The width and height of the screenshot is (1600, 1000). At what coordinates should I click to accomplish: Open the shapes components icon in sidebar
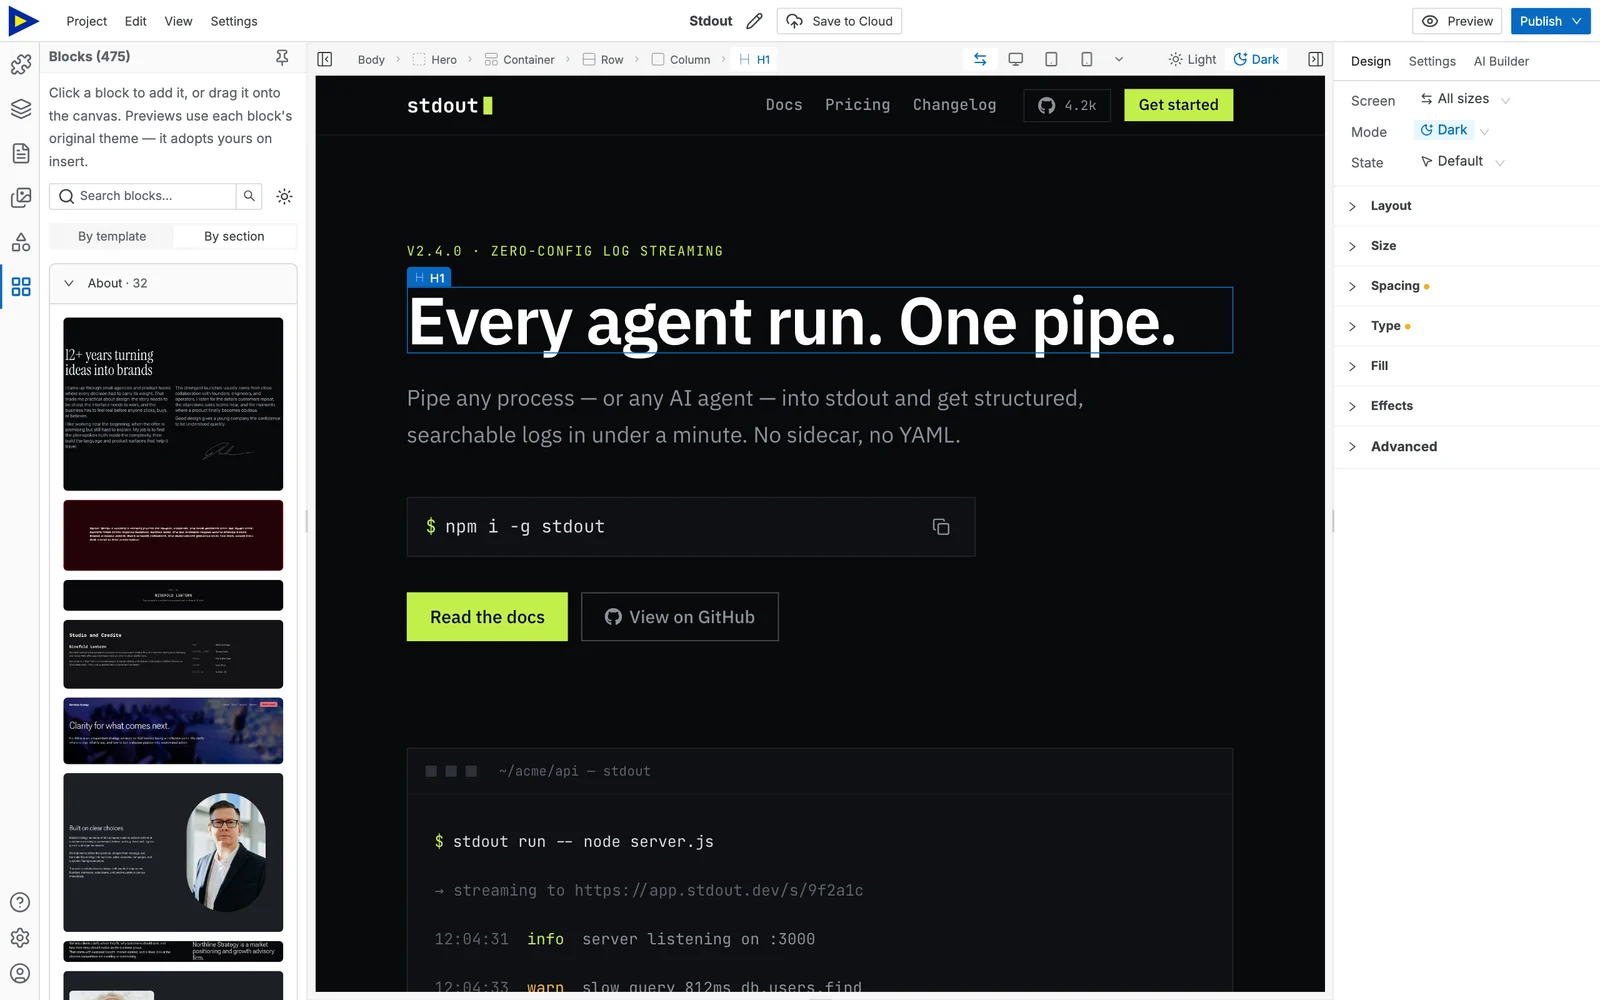[21, 242]
